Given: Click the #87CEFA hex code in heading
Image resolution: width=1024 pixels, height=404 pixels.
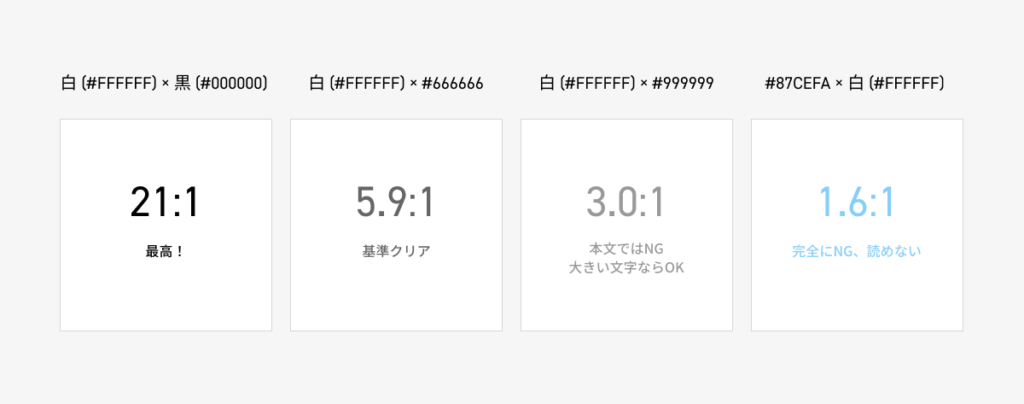Looking at the screenshot, I should (795, 84).
